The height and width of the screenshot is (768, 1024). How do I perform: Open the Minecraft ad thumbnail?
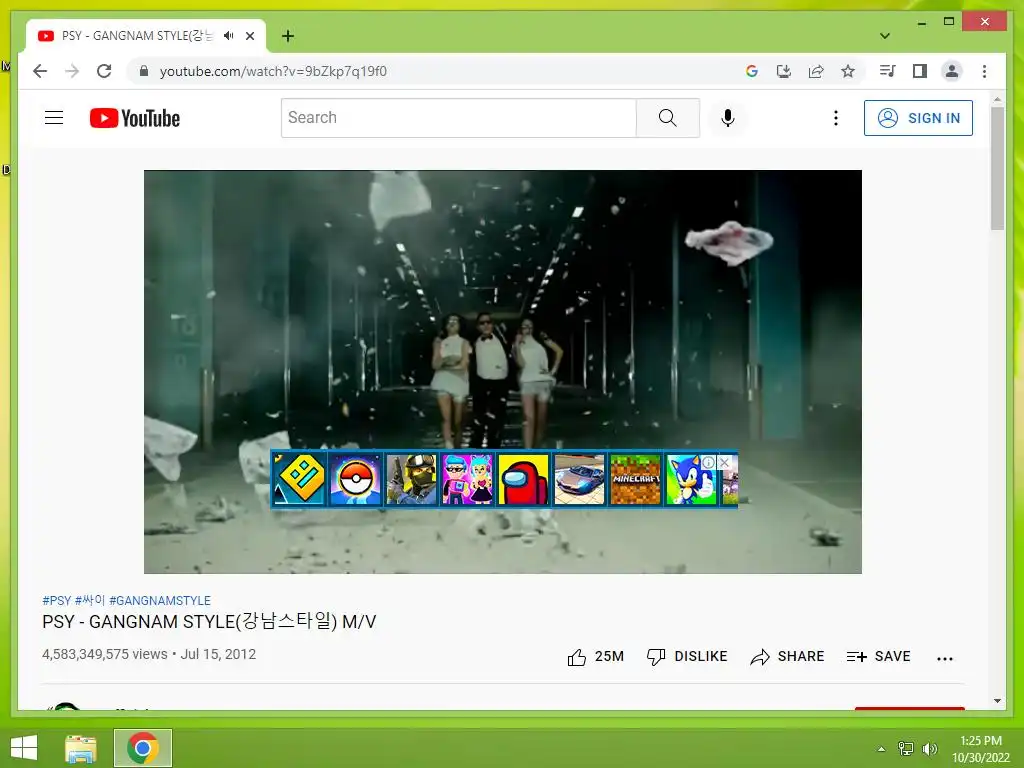pos(635,479)
